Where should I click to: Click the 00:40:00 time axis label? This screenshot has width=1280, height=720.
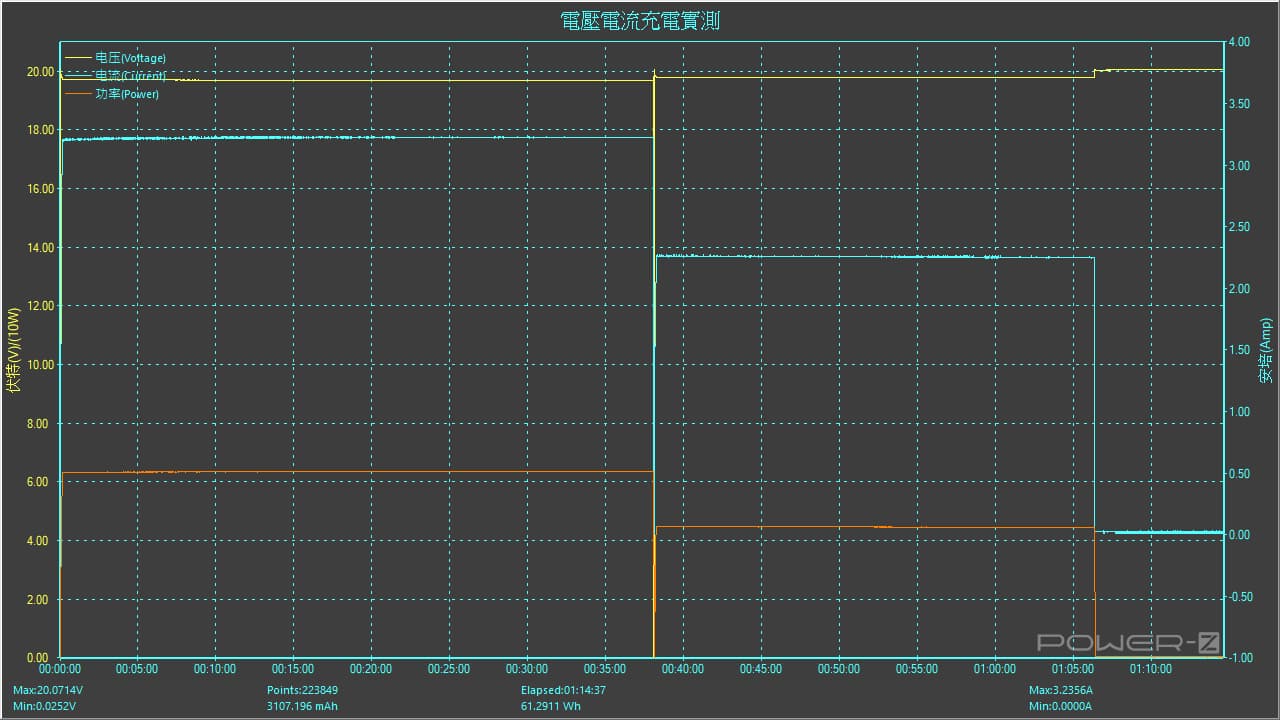(683, 669)
